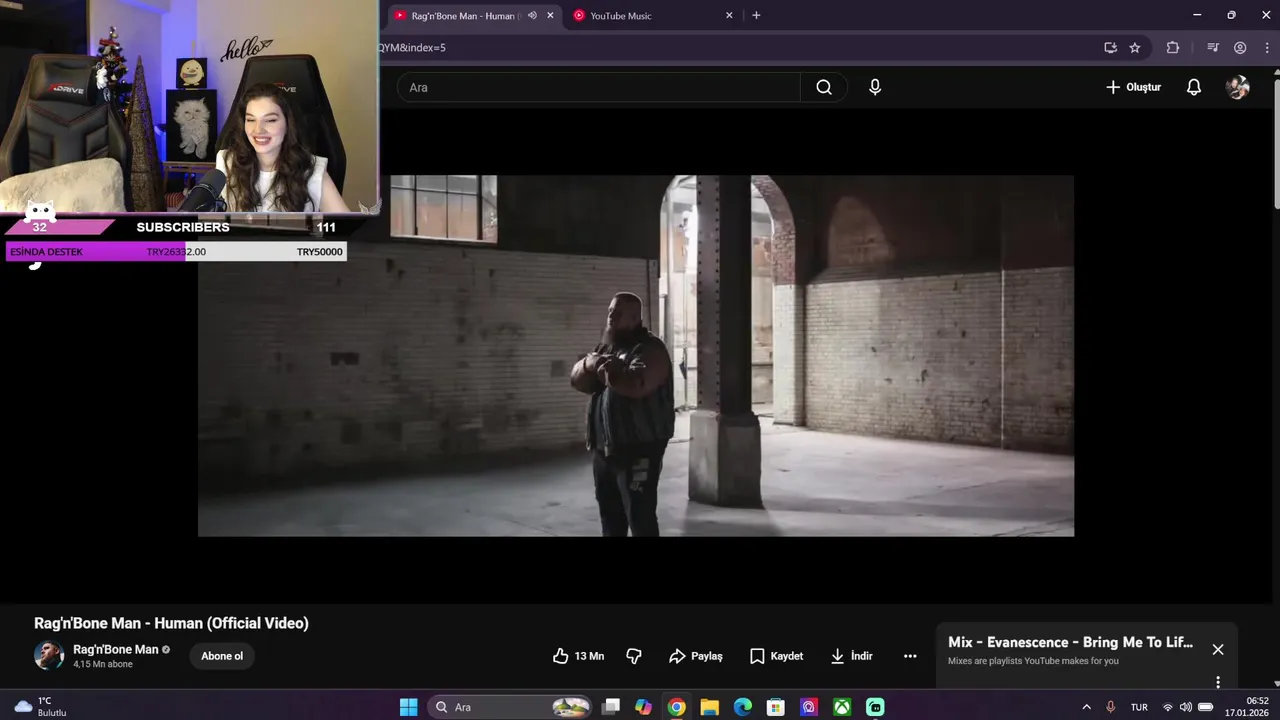Click the ESİNDA DESTEK donation goal bar
1280x720 pixels.
[x=176, y=252]
